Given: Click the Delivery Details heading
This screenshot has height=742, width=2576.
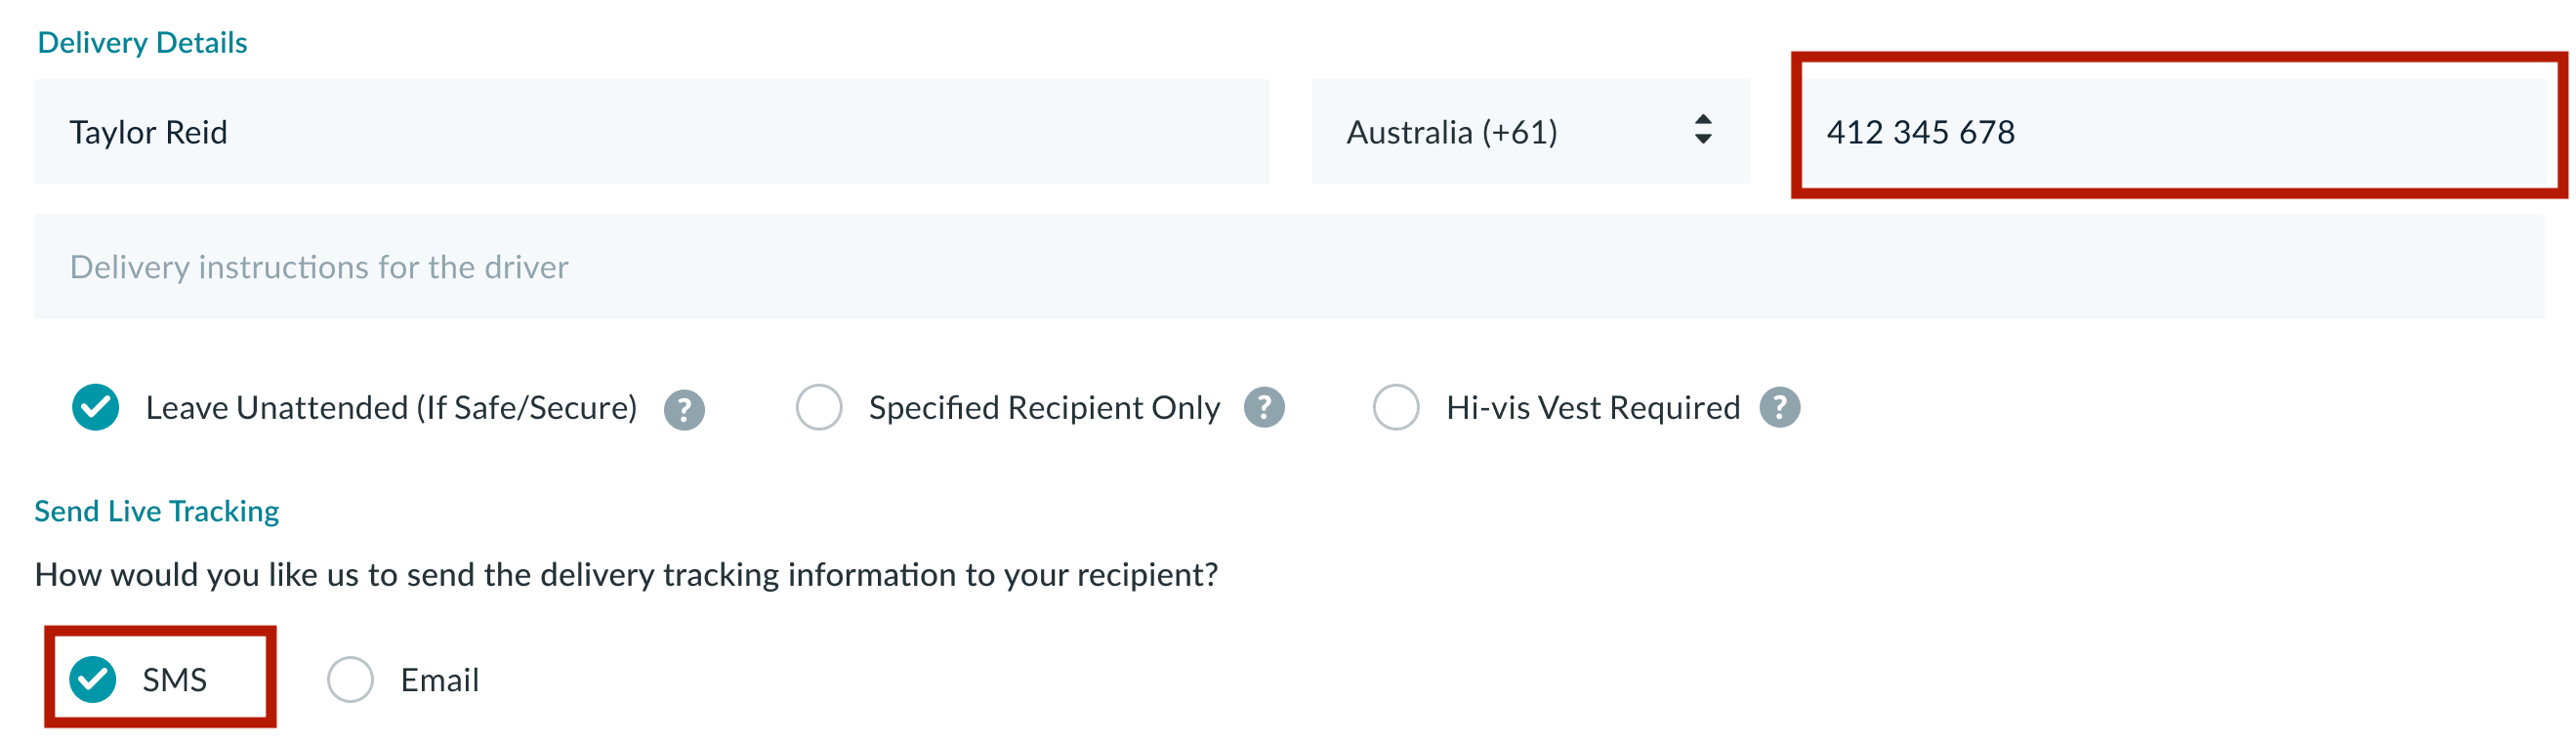Looking at the screenshot, I should [x=142, y=43].
